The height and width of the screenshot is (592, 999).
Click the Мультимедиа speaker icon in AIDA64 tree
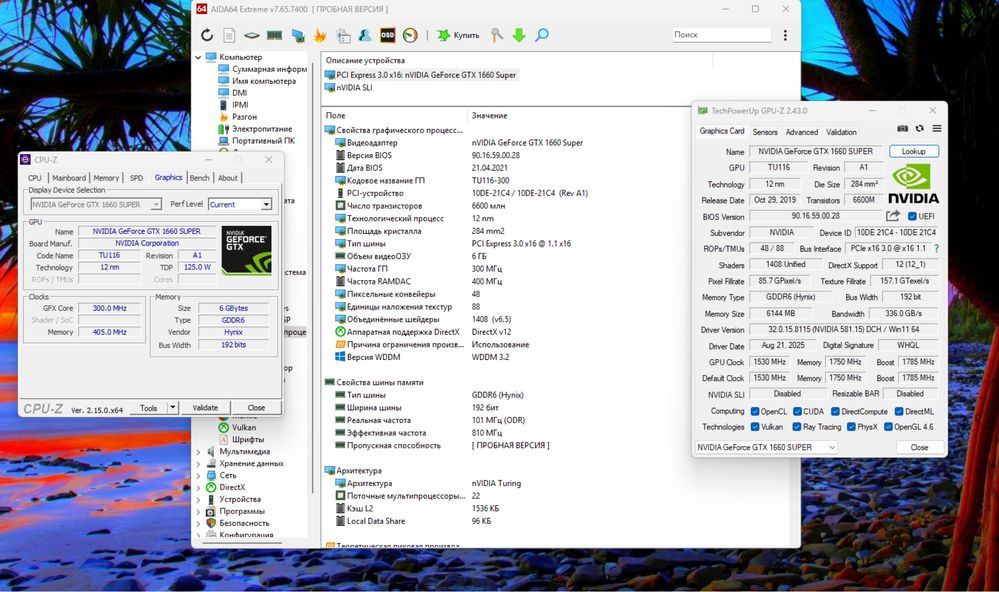coord(212,452)
